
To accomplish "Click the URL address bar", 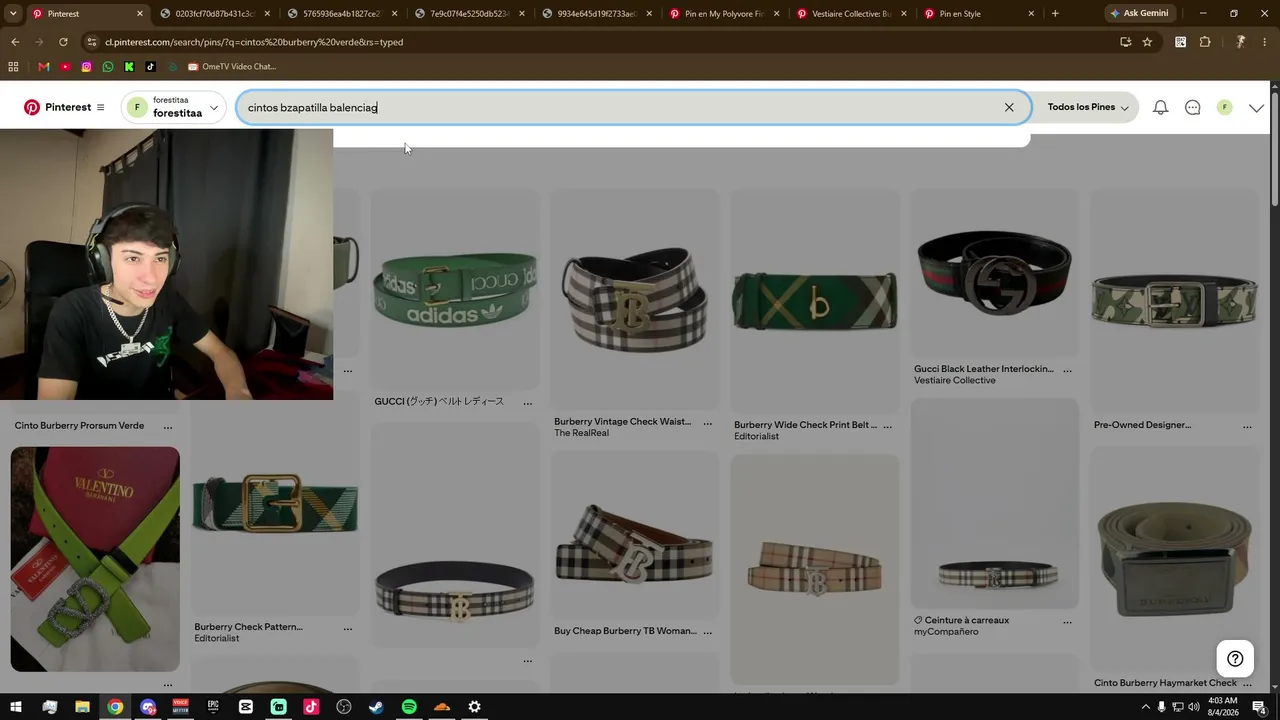I will (x=600, y=42).
